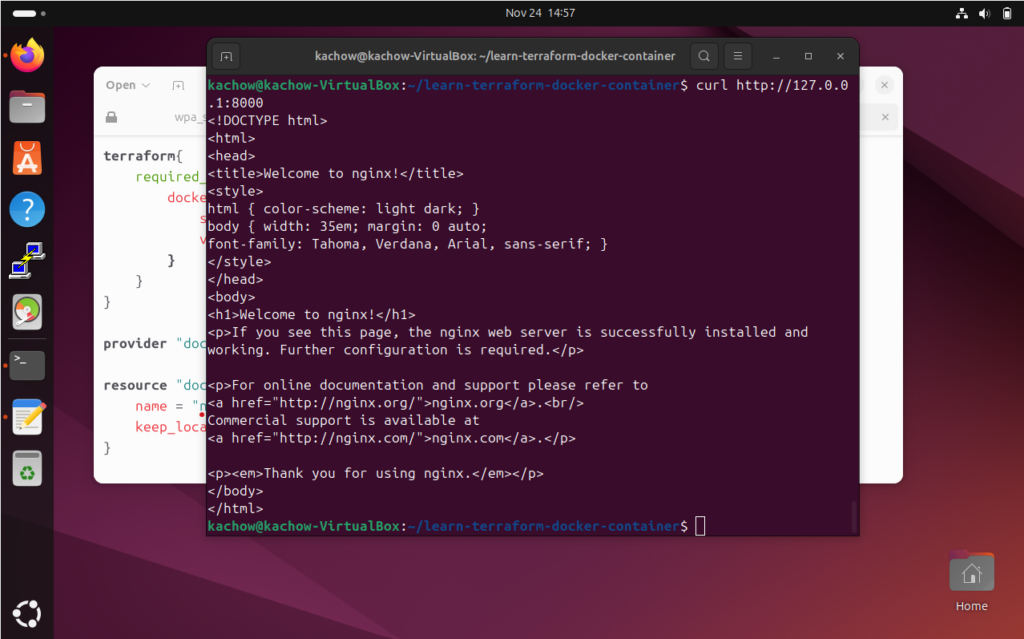Open the Trash dock icon

27,468
